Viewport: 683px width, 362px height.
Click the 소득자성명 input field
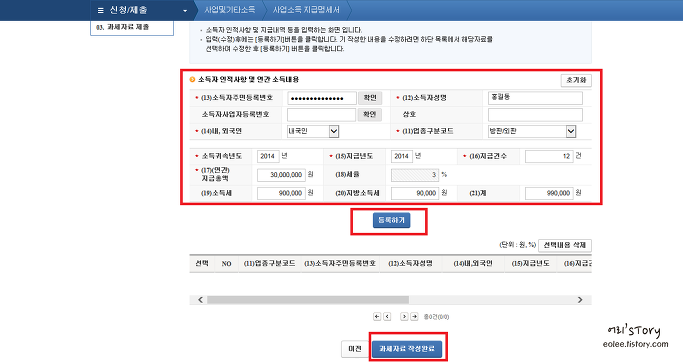[535, 98]
